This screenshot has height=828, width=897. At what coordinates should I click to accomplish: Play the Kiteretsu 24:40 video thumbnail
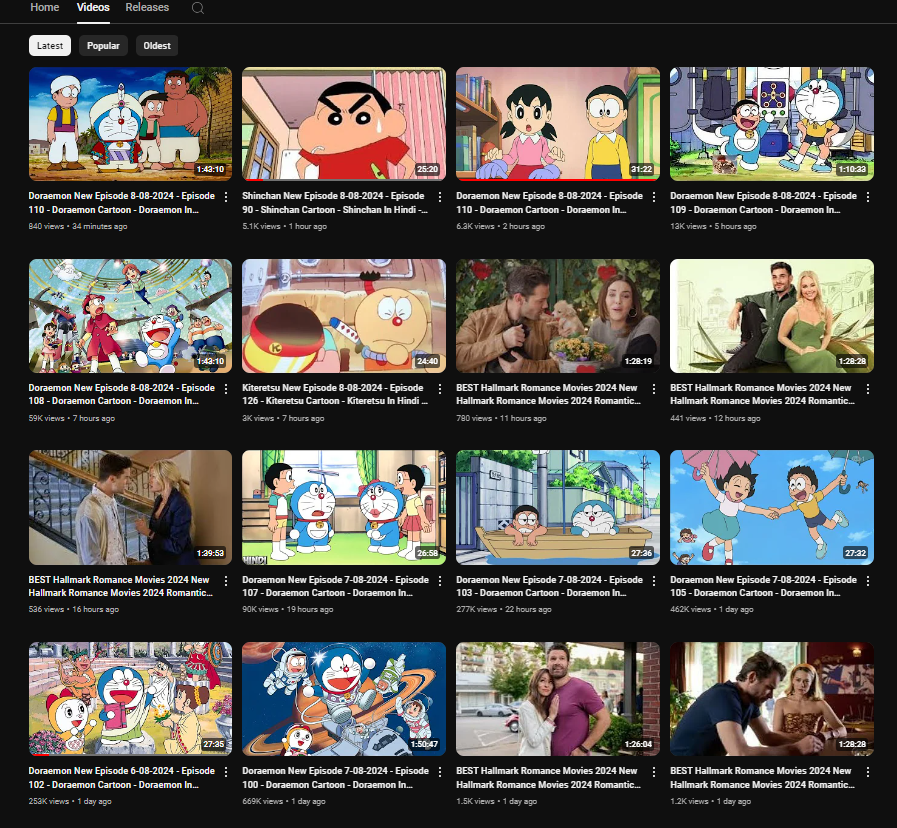click(x=344, y=316)
